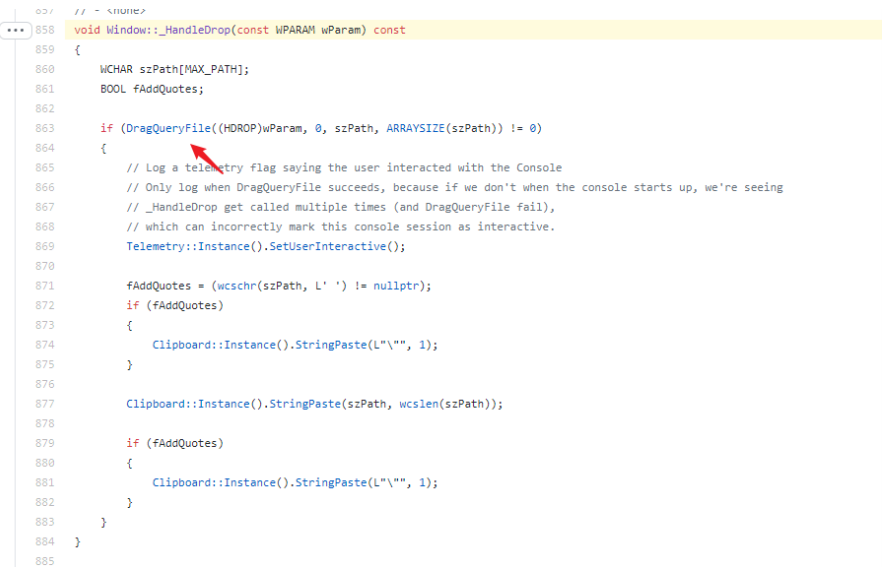The width and height of the screenshot is (893, 567).
Task: Click the Telemetry class name
Action: [x=155, y=246]
